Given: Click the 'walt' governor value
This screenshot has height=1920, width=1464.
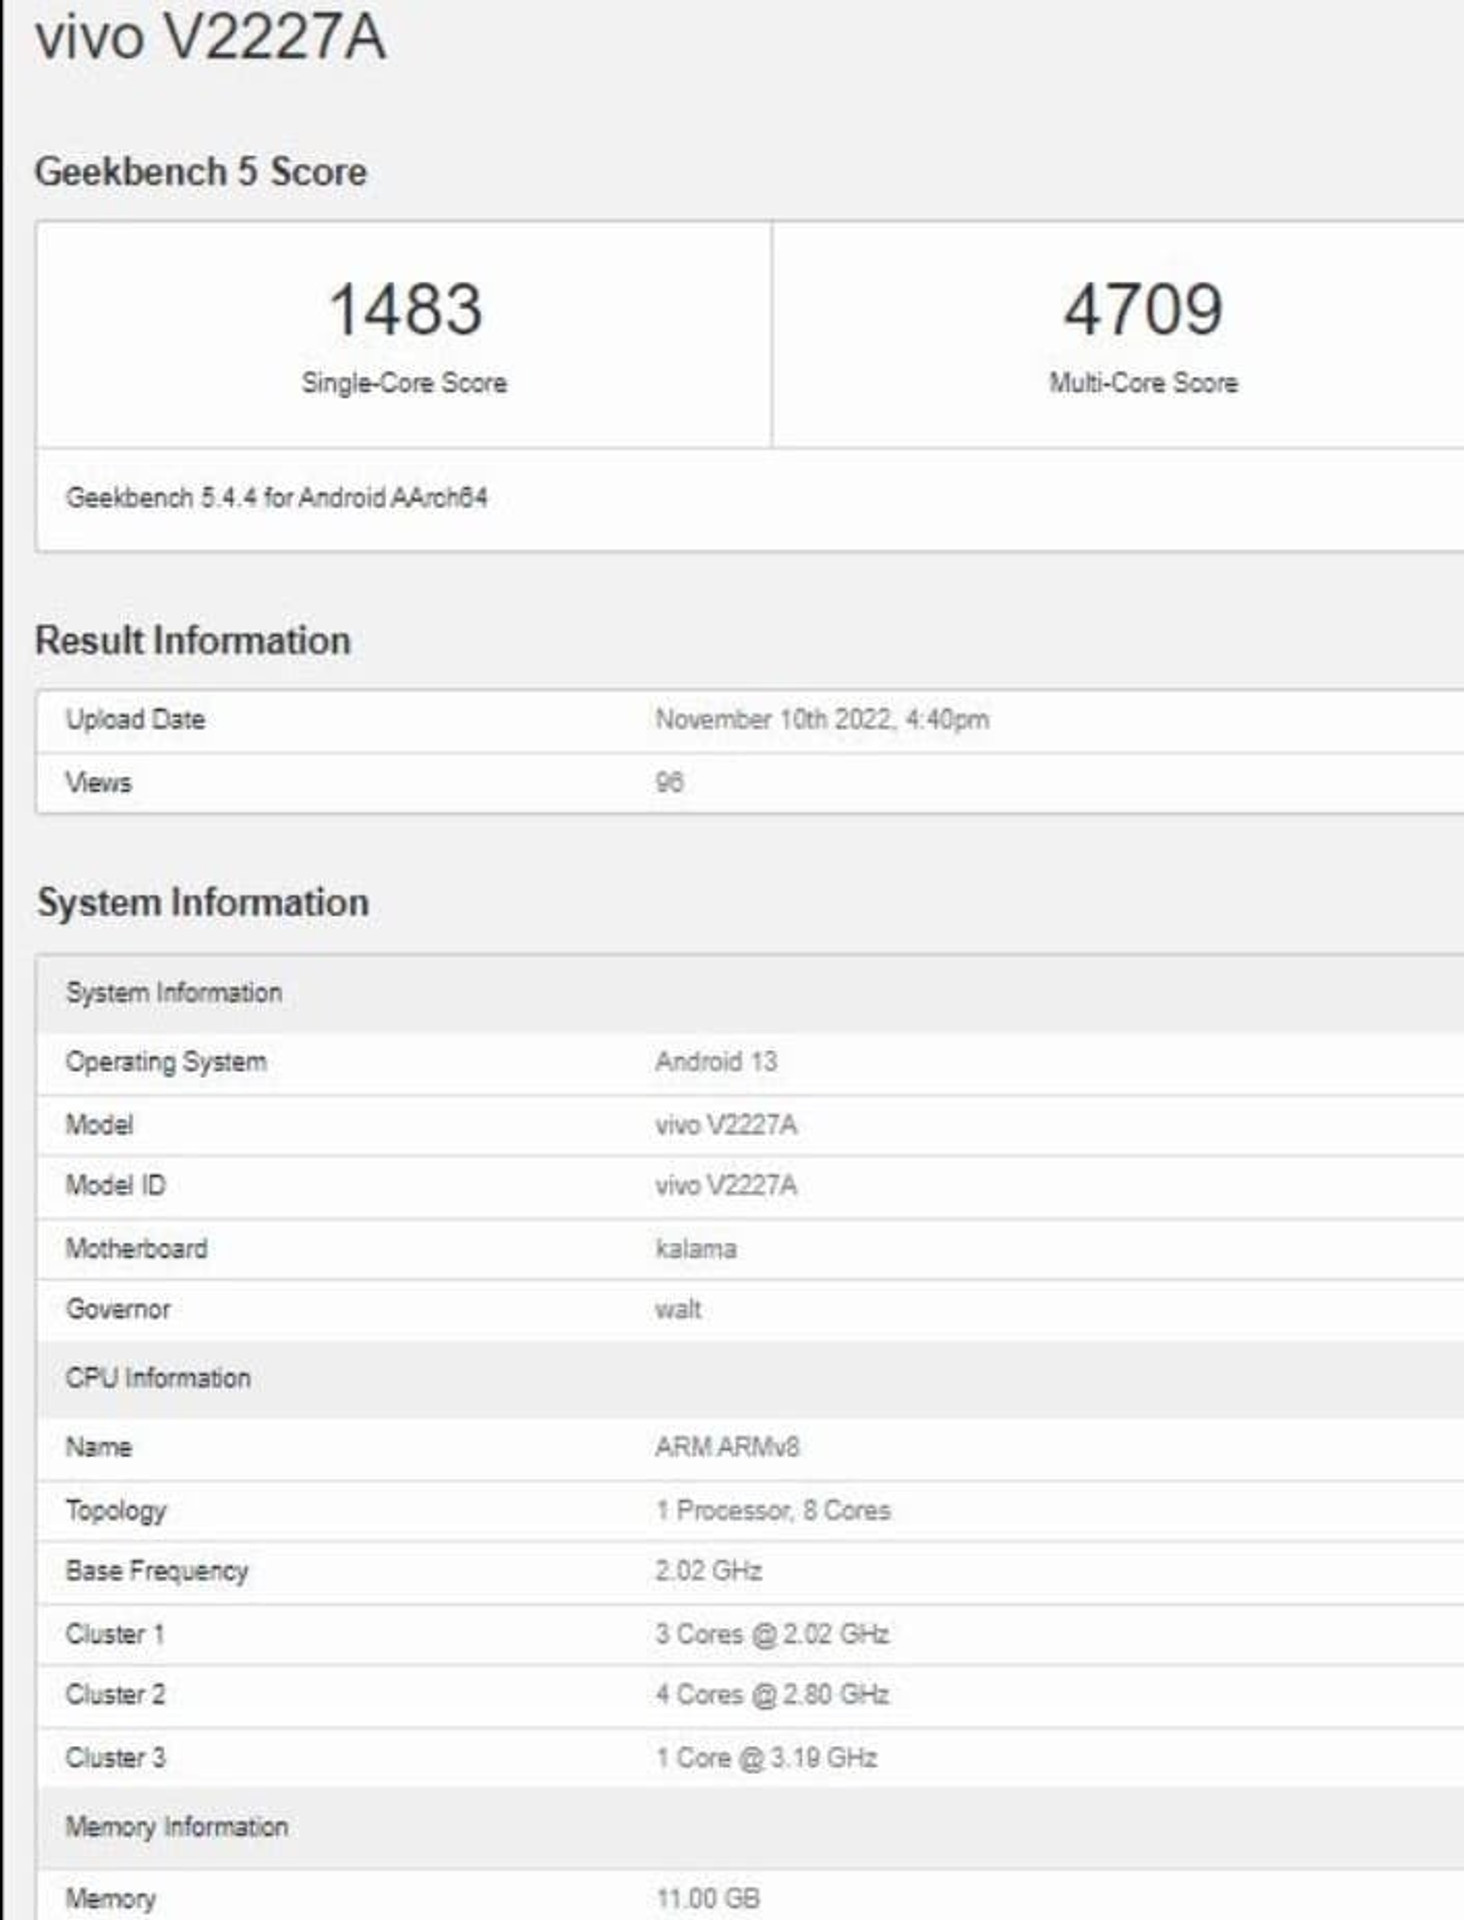Looking at the screenshot, I should pos(678,1309).
